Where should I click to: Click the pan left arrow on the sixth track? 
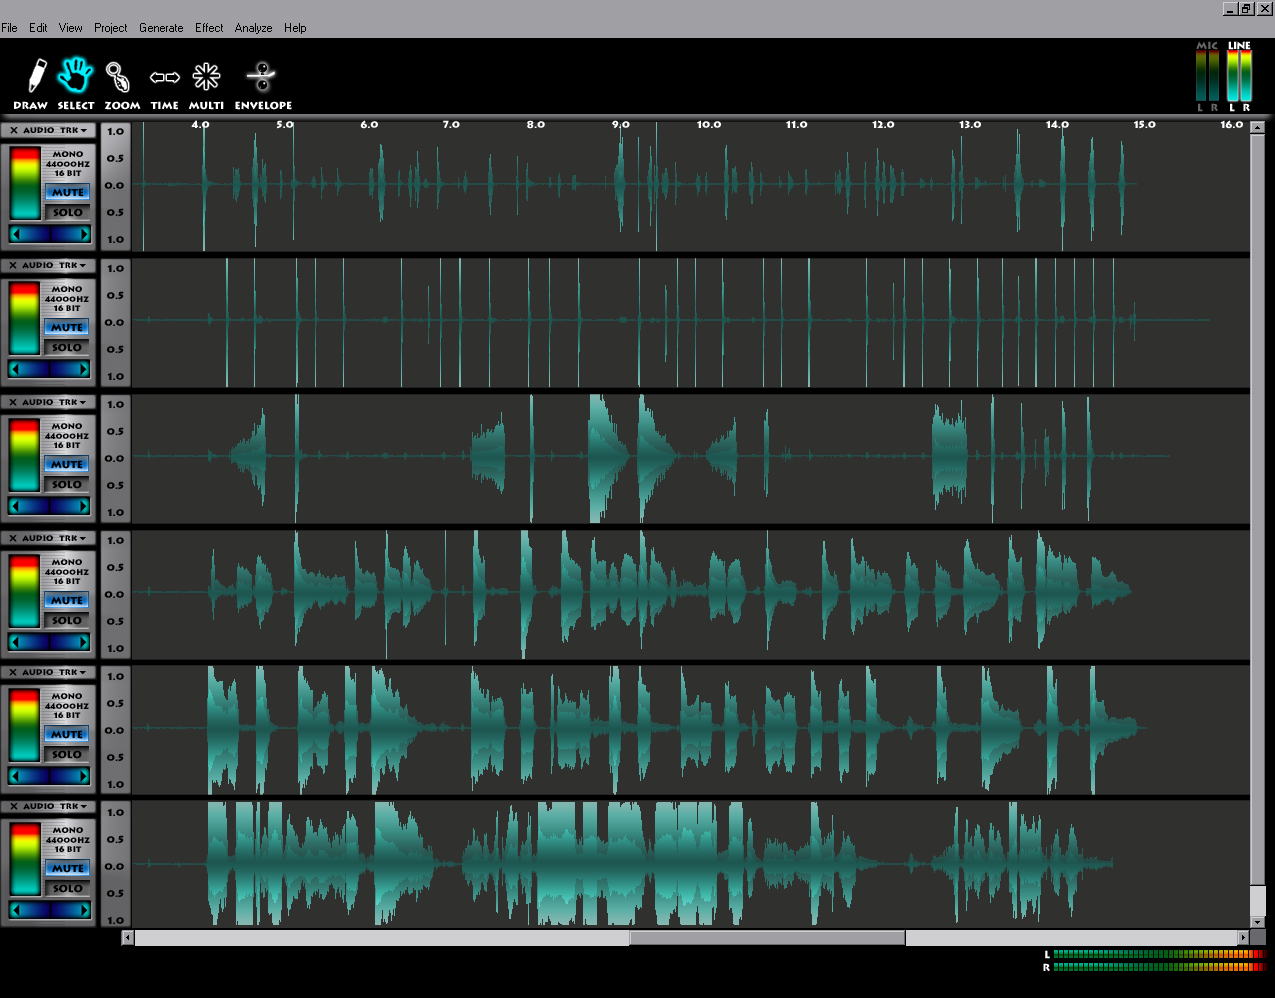point(16,910)
